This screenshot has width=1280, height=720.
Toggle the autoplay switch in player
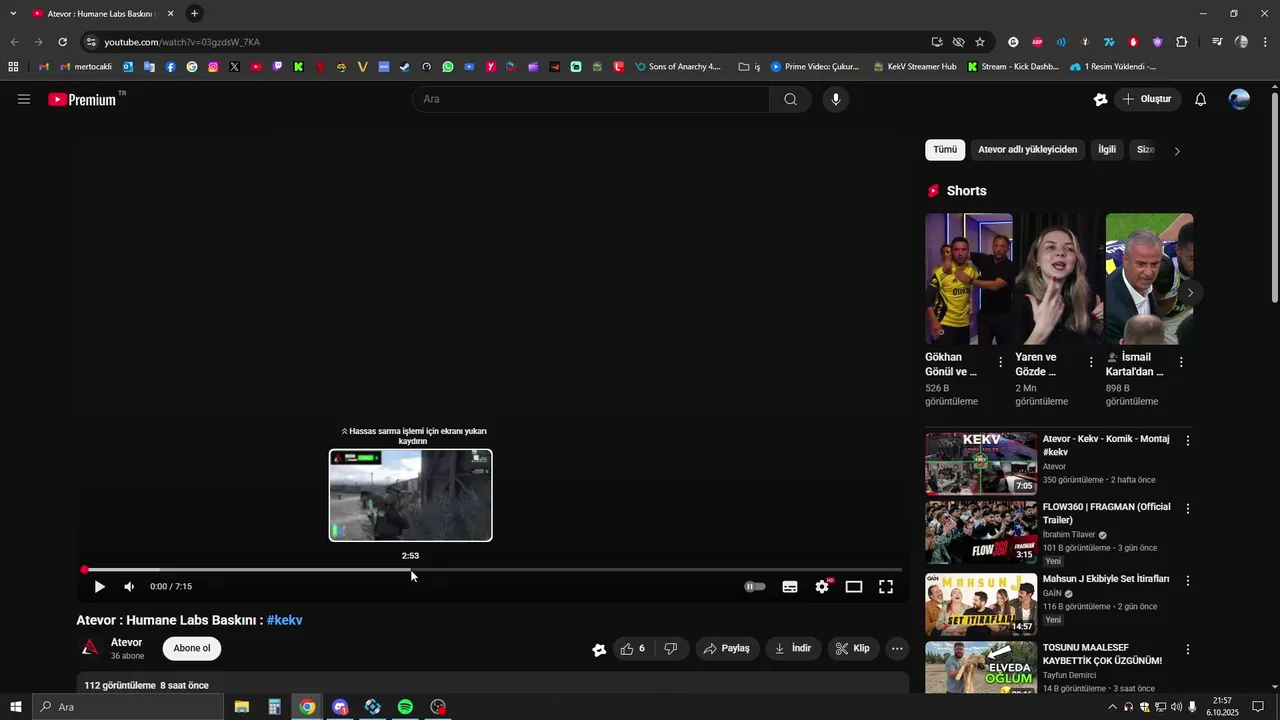click(755, 587)
